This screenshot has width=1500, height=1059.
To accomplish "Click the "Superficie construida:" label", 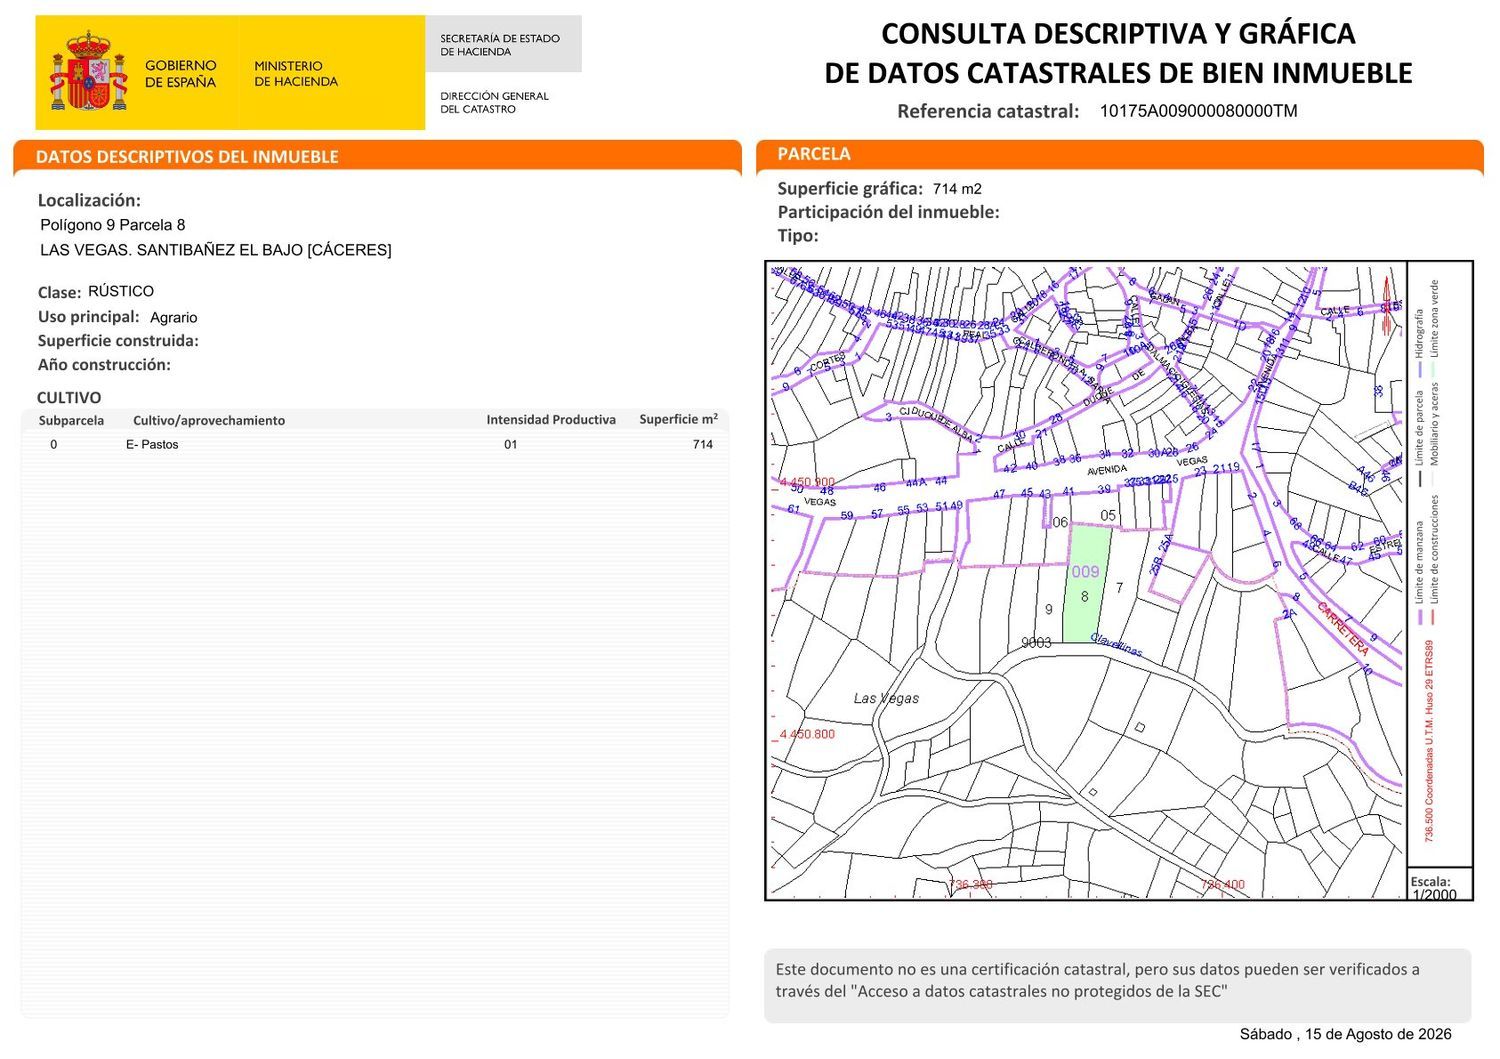I will [x=118, y=341].
